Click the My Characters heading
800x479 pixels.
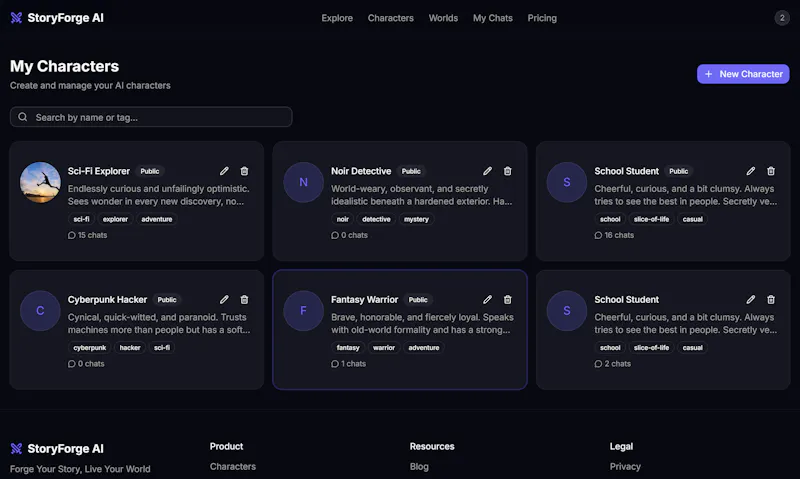pos(64,66)
